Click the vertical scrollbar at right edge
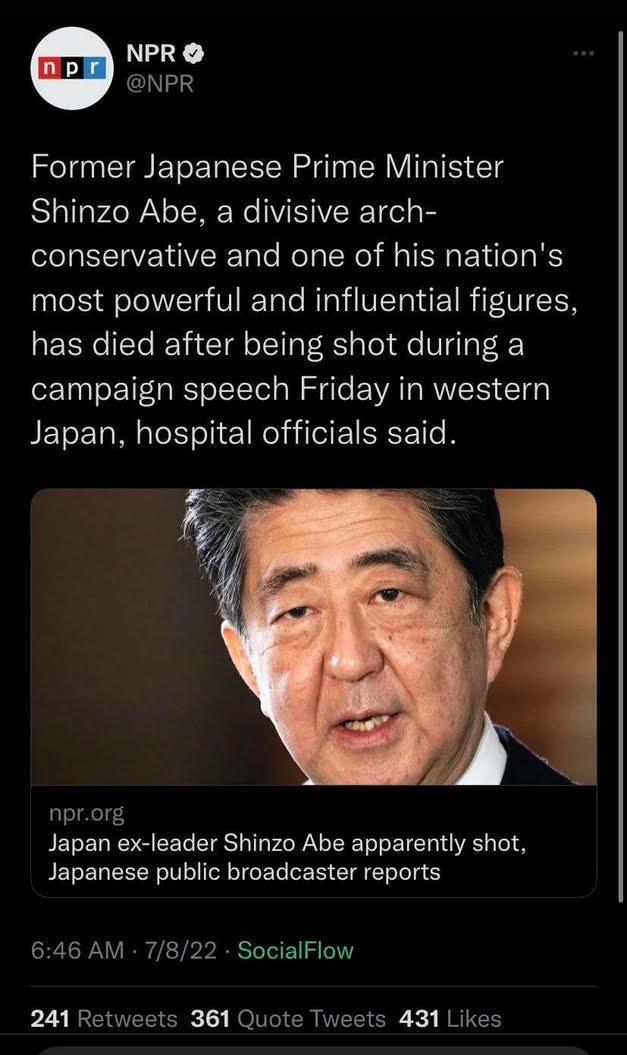627x1055 pixels. [620, 464]
